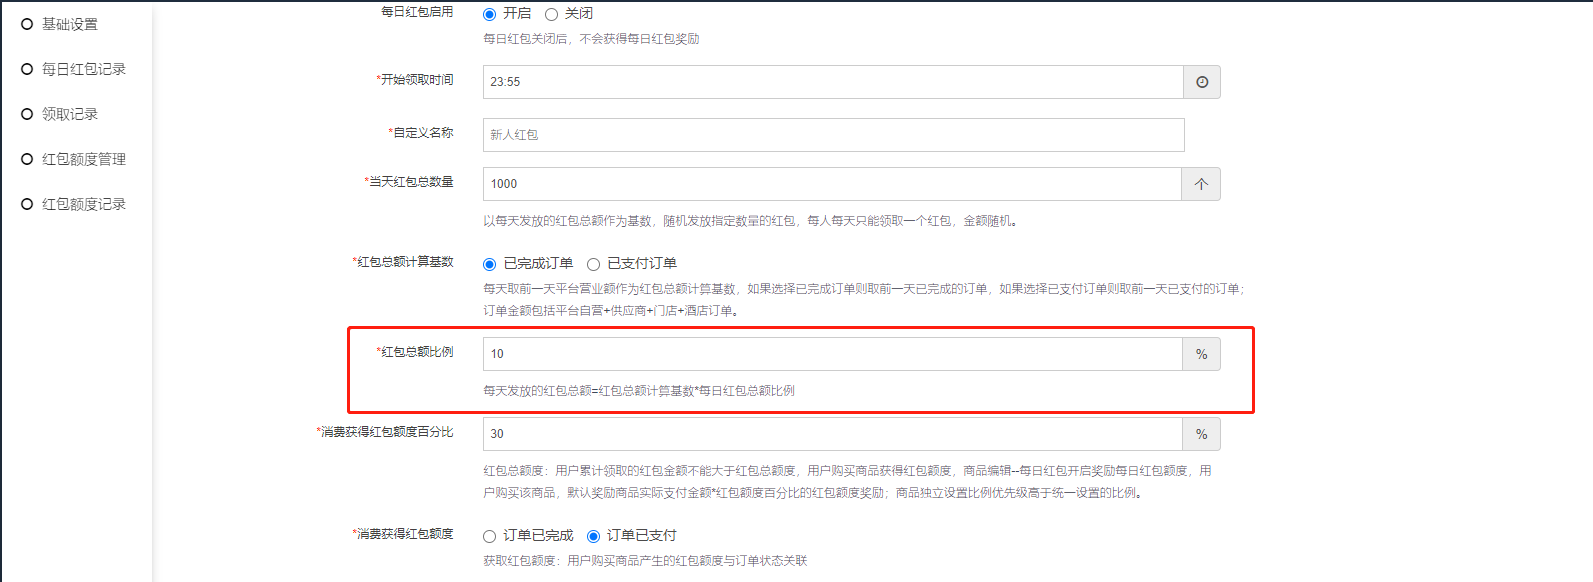1593x582 pixels.
Task: Choose 已支付订单 as calculation base
Action: (x=593, y=264)
